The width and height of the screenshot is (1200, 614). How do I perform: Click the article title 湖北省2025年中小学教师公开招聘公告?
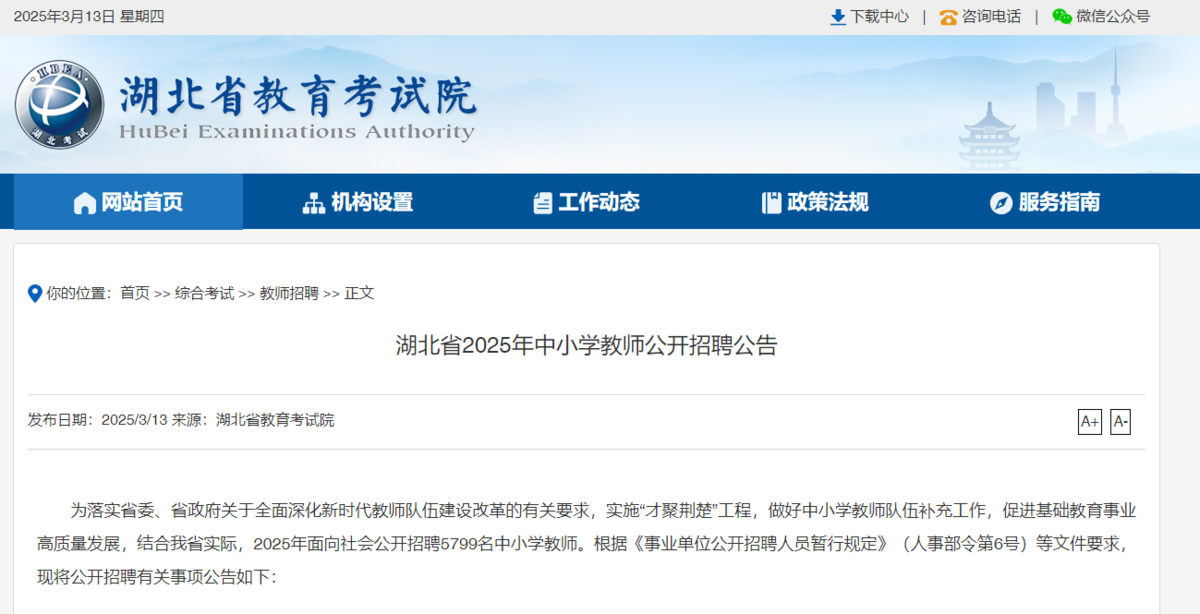click(x=586, y=346)
